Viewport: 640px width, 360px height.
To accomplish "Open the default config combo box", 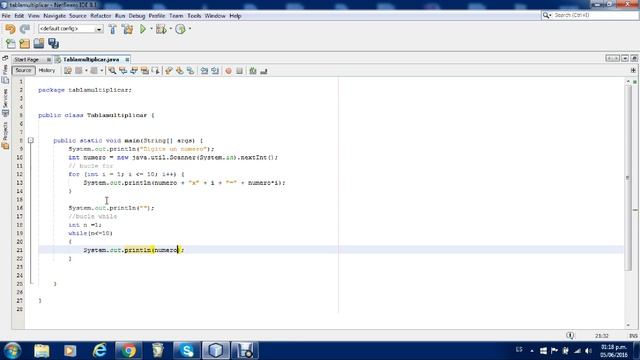I will coord(70,29).
